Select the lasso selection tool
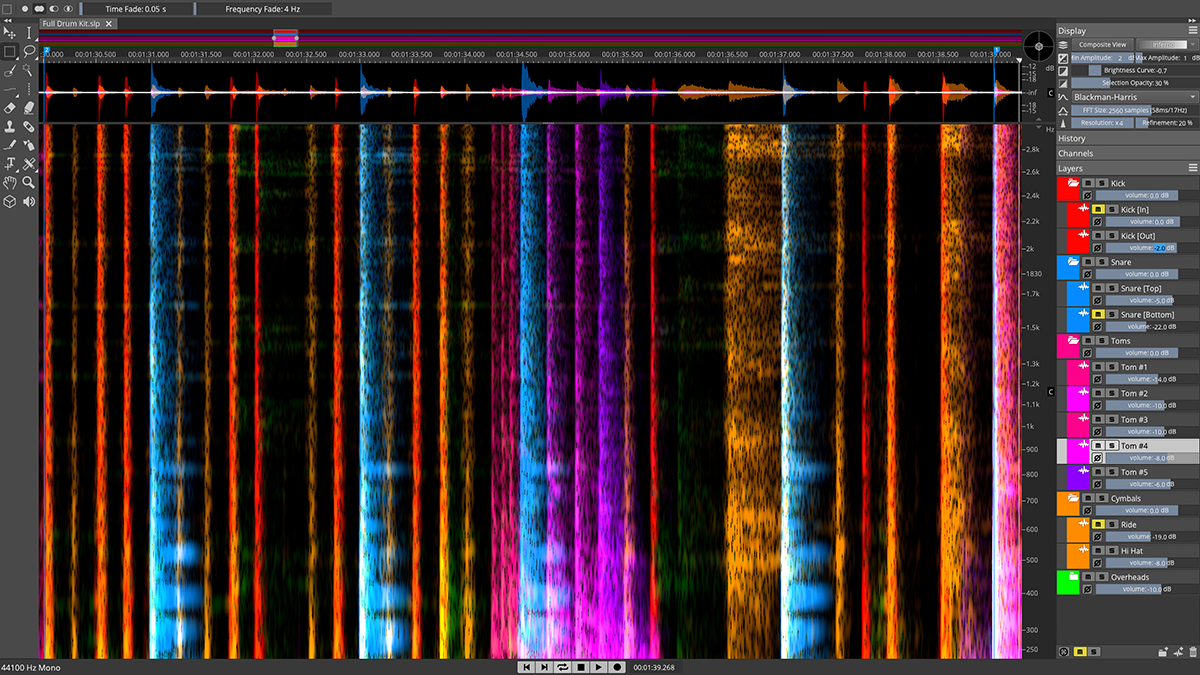This screenshot has width=1200, height=675. pyautogui.click(x=29, y=51)
